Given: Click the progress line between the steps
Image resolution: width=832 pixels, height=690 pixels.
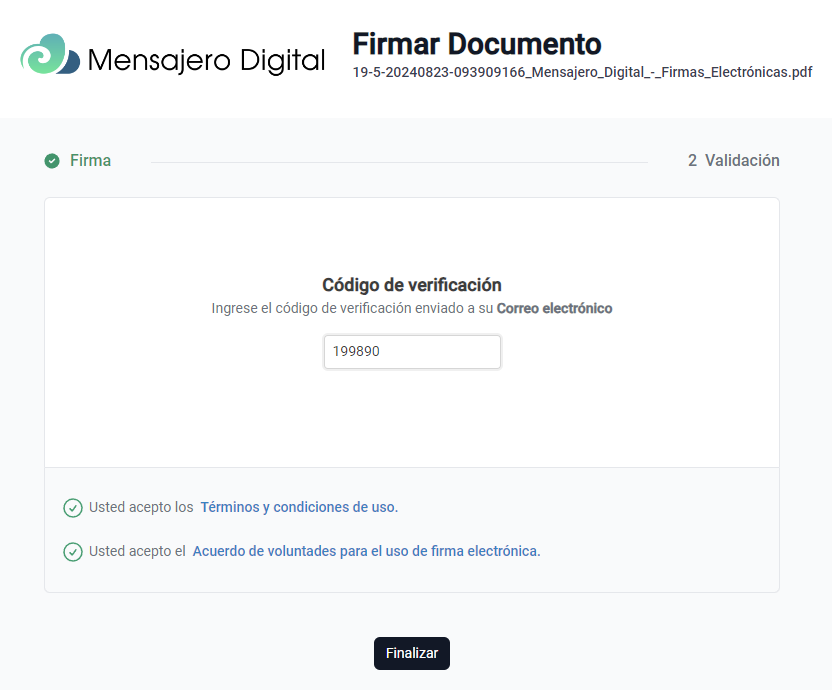Looking at the screenshot, I should tap(400, 162).
